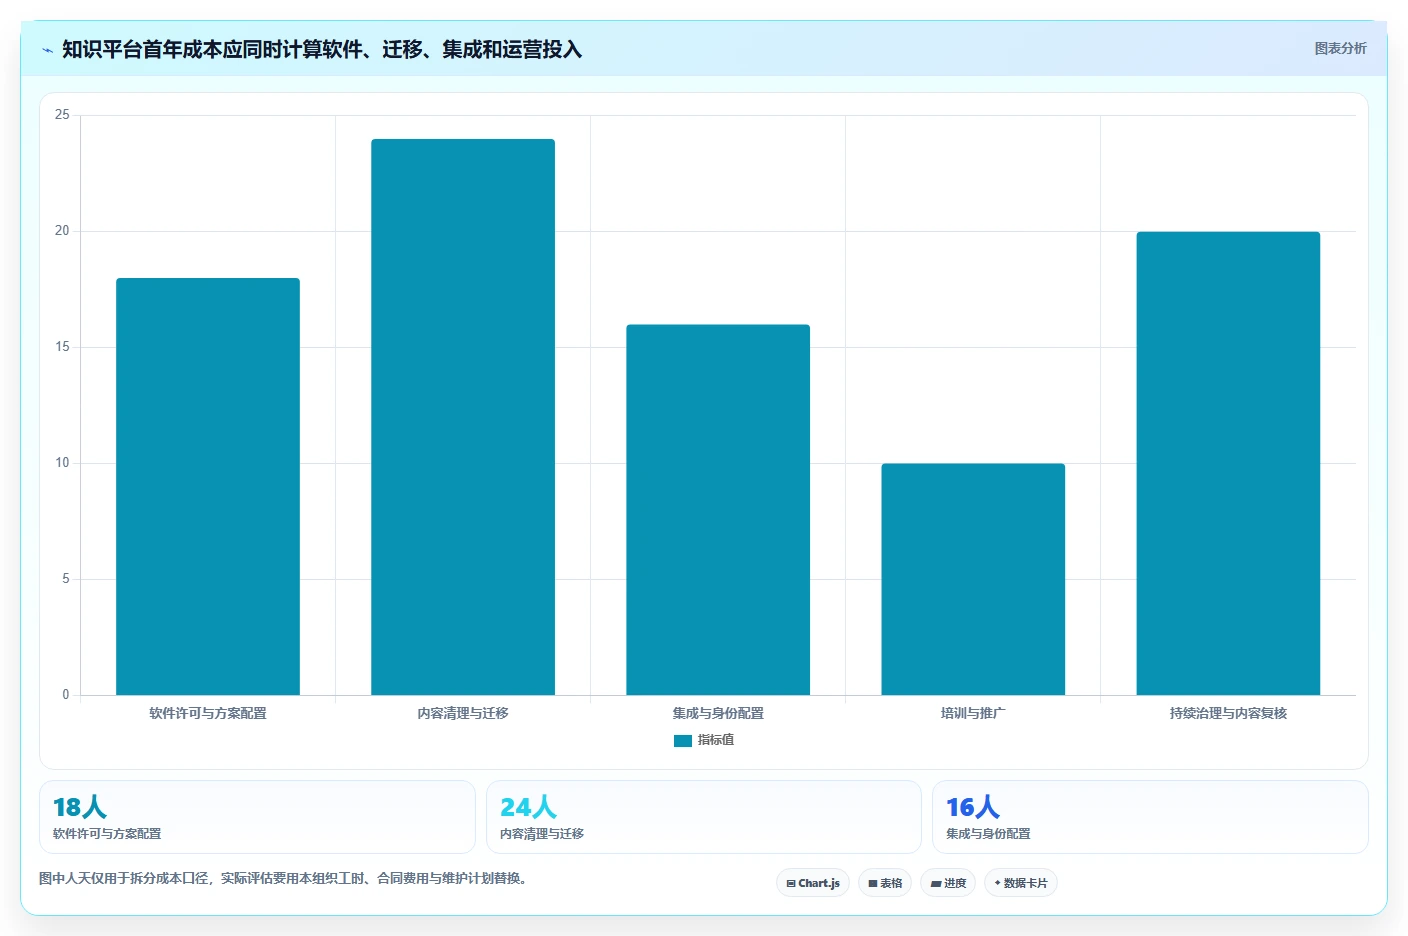The width and height of the screenshot is (1408, 936).
Task: Toggle the 指标值 legend color box
Action: coord(683,741)
